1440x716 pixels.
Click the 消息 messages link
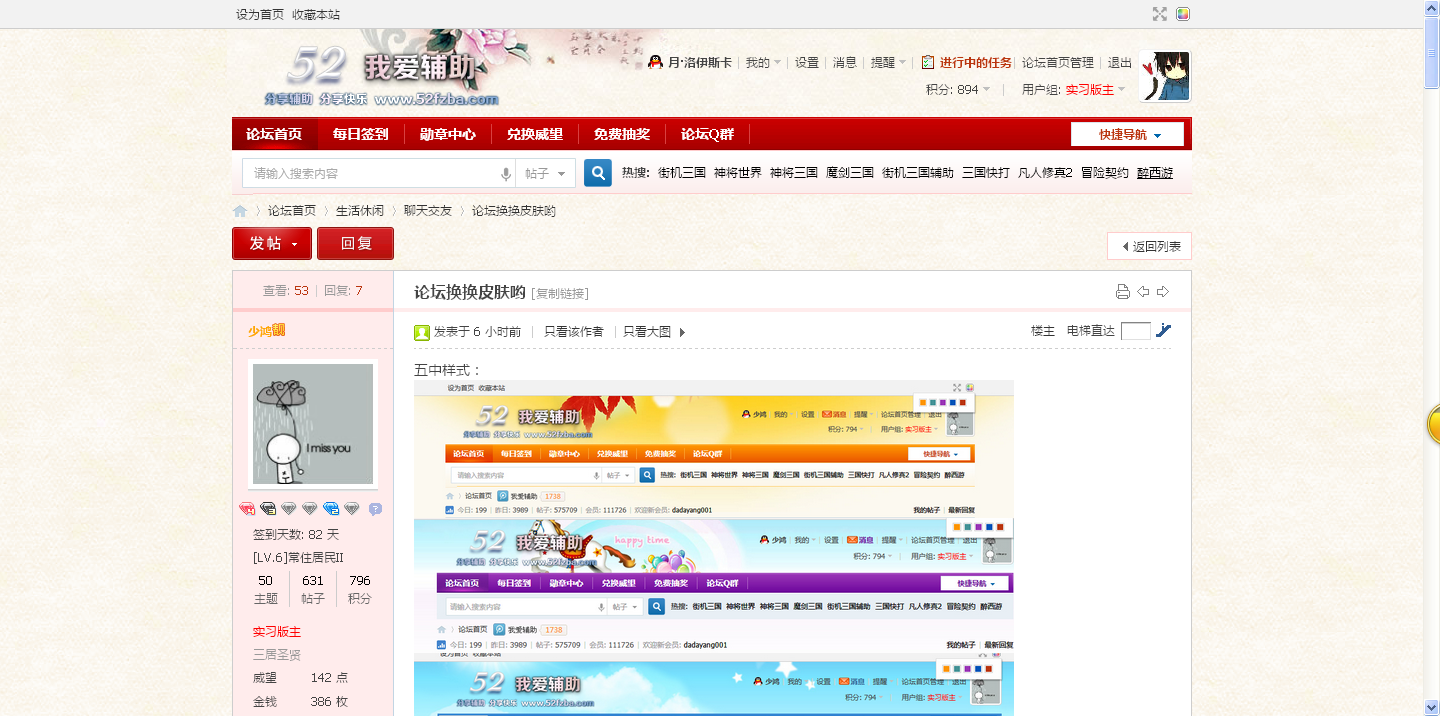pos(845,62)
